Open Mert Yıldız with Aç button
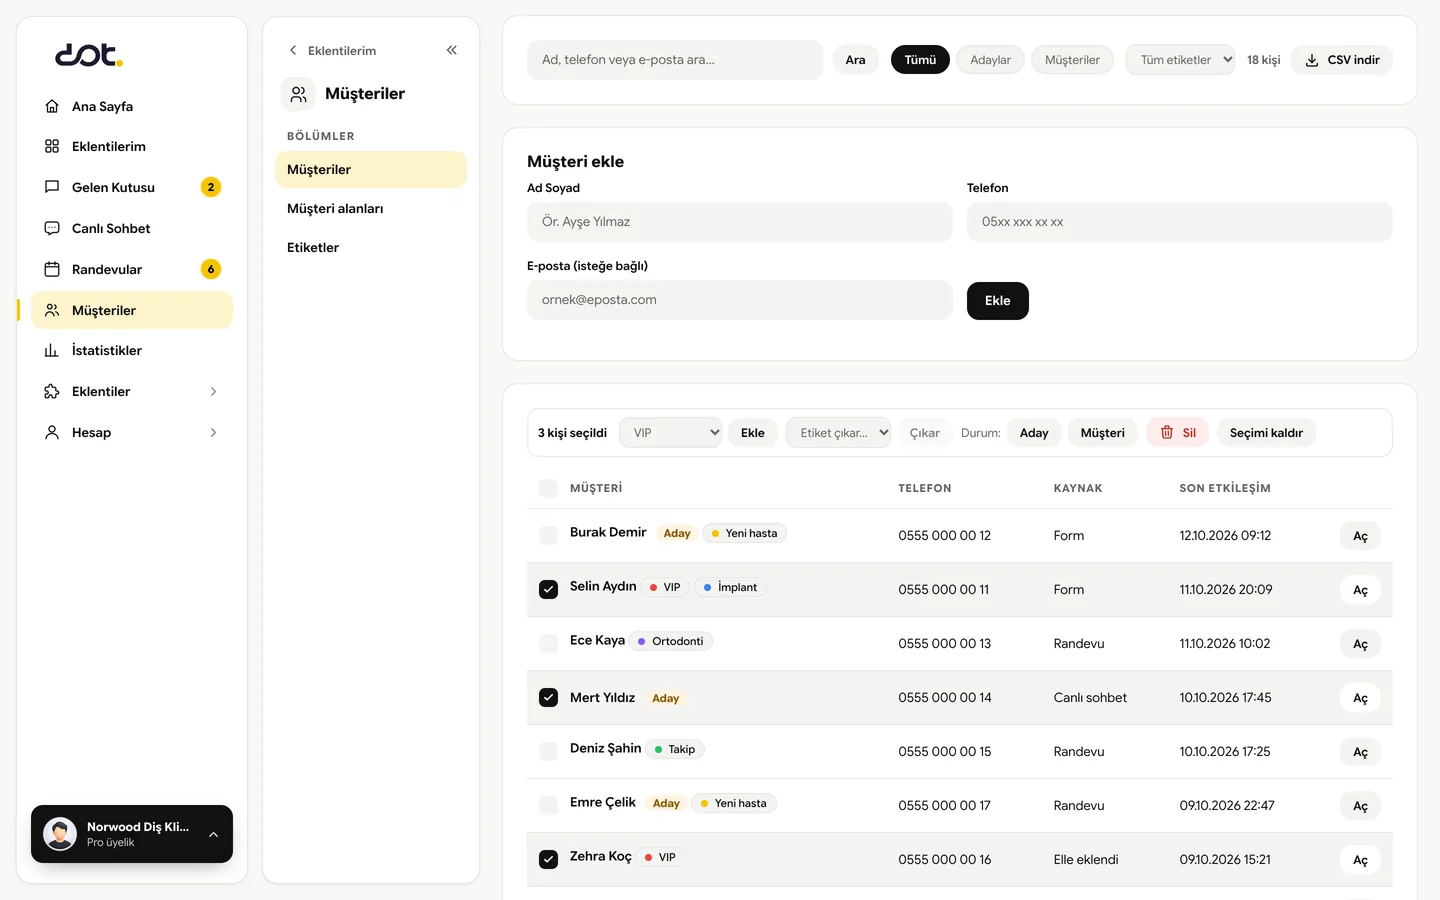1440x900 pixels. [x=1360, y=698]
